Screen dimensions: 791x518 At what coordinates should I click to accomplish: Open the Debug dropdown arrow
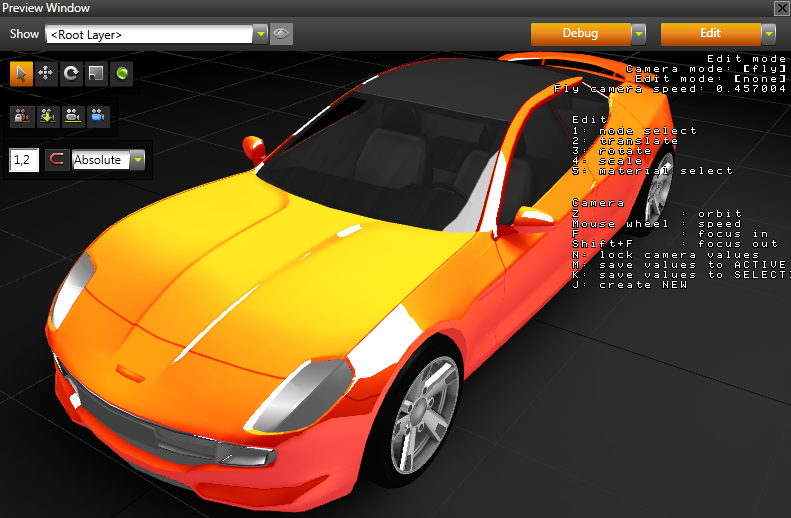point(638,34)
